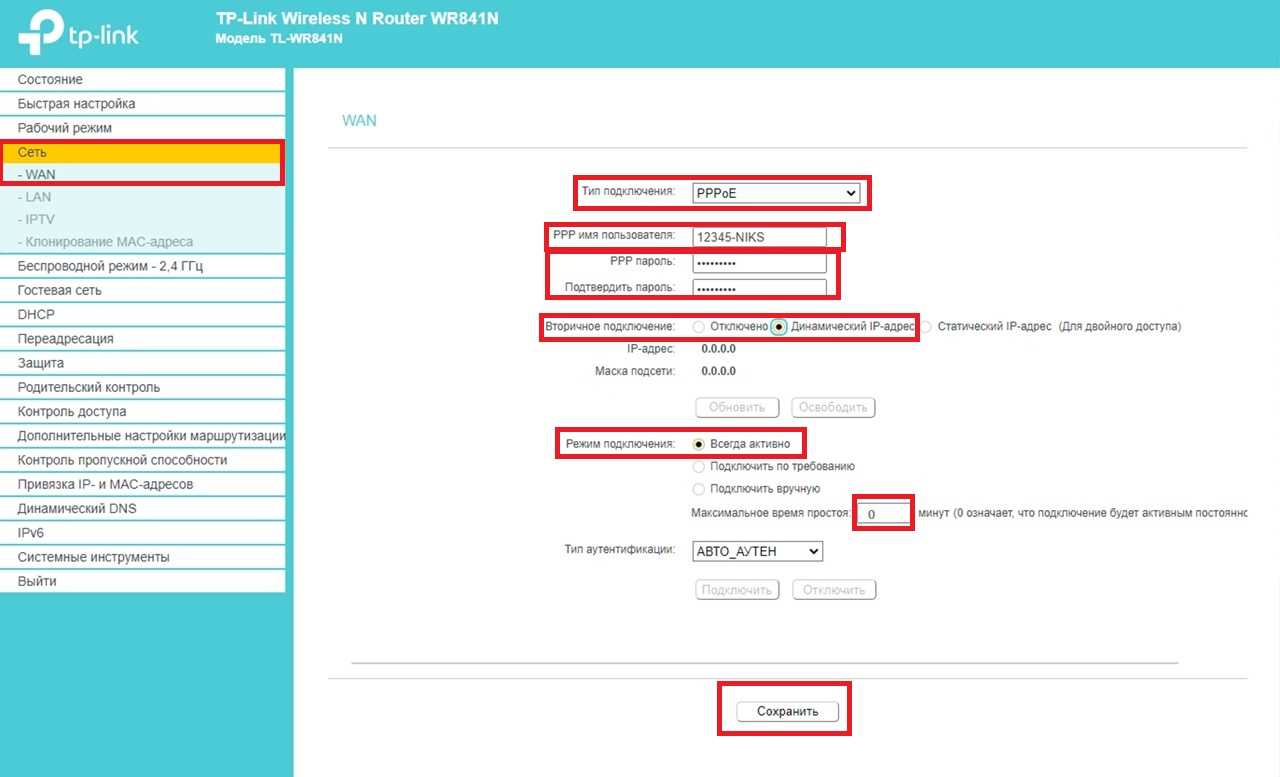Open the Состояние menu item

143,79
